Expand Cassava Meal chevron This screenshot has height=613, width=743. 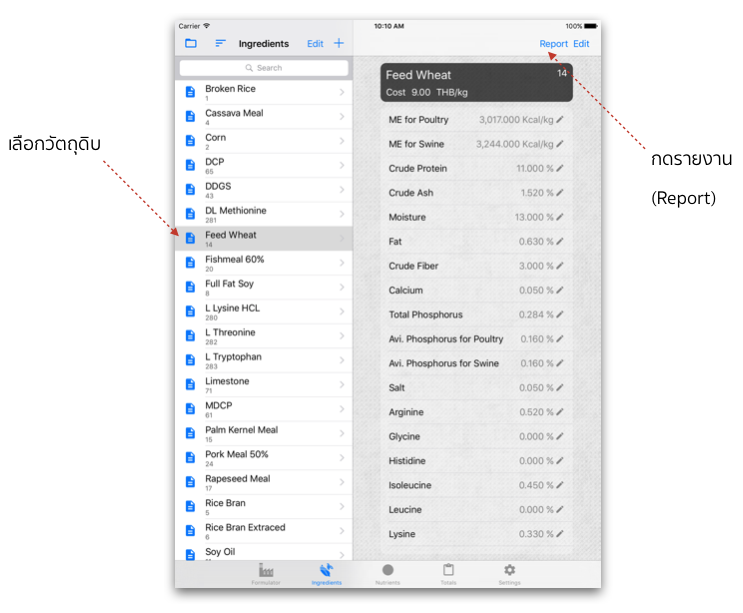pos(342,117)
